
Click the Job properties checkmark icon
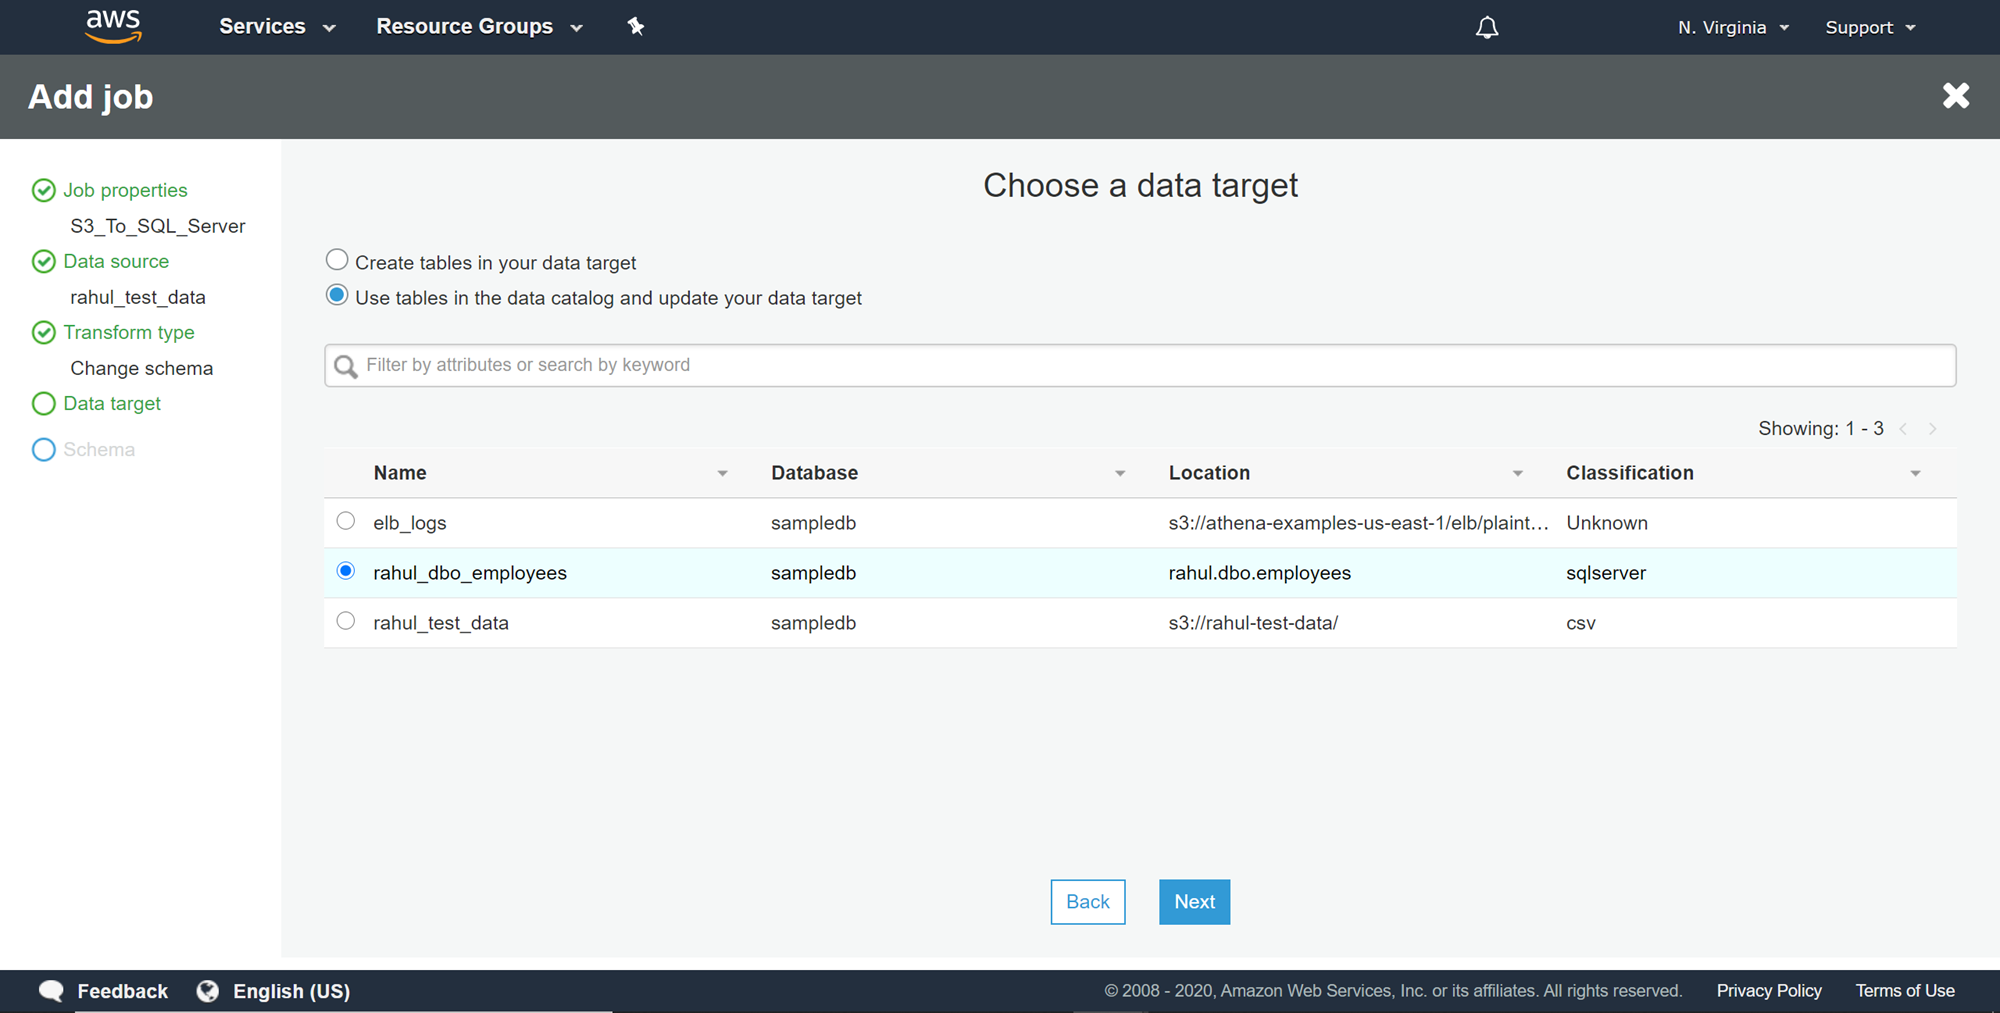pos(43,190)
